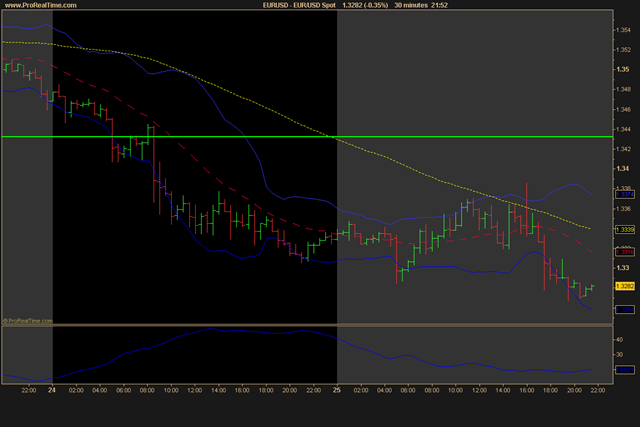Click the 40 level on the indicator scale
The image size is (640, 427).
click(620, 340)
